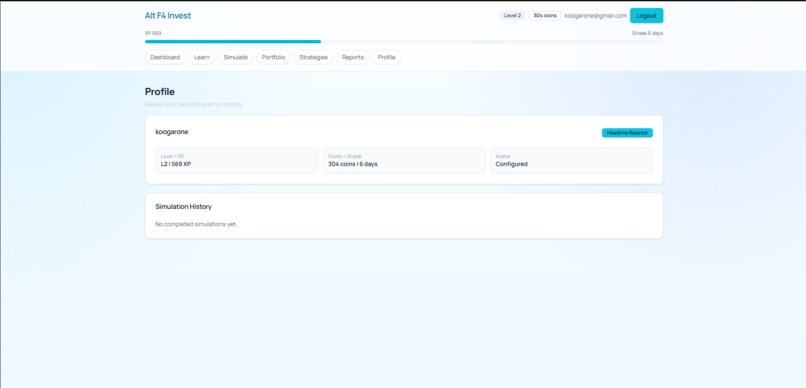806x388 pixels.
Task: Click the XP 569 label
Action: click(153, 33)
